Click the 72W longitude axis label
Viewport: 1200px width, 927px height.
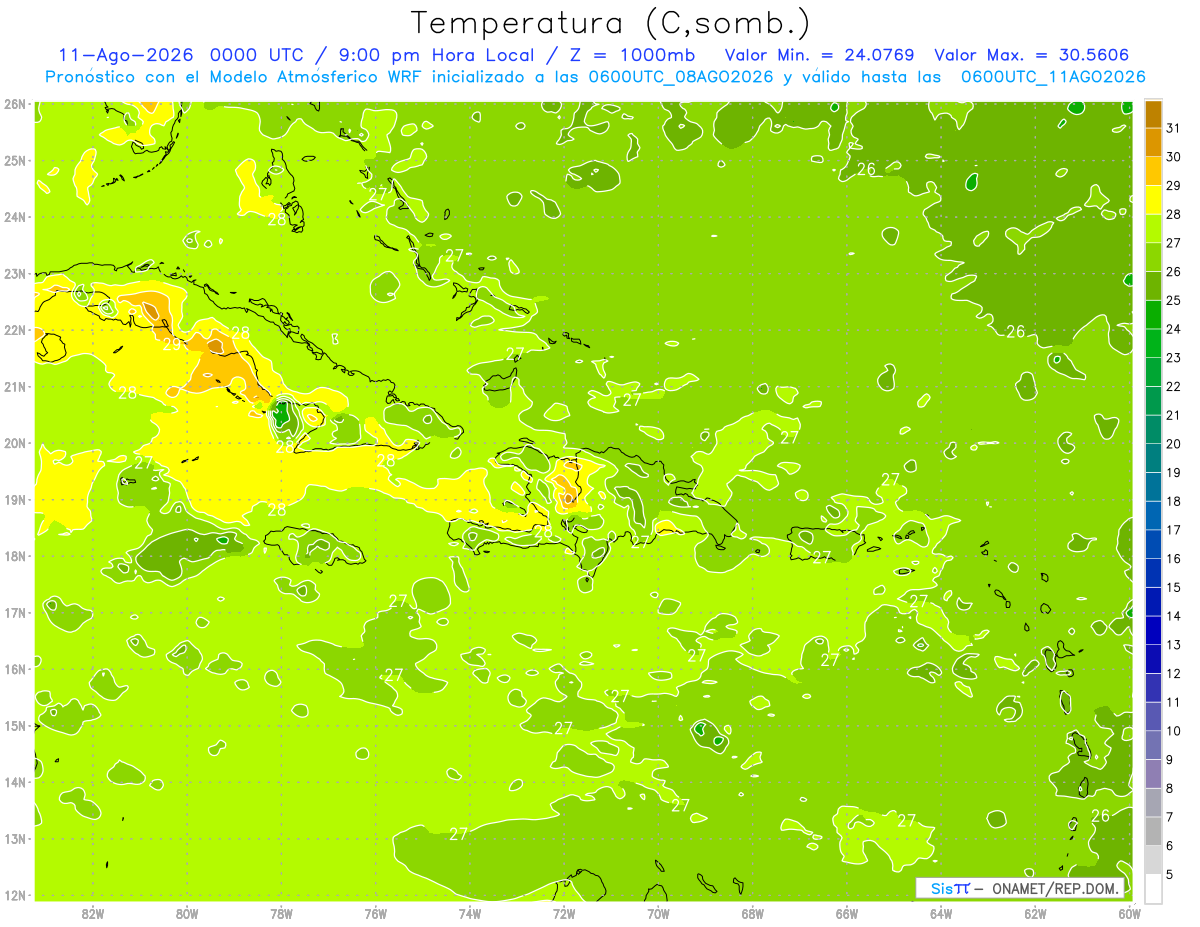pyautogui.click(x=564, y=913)
